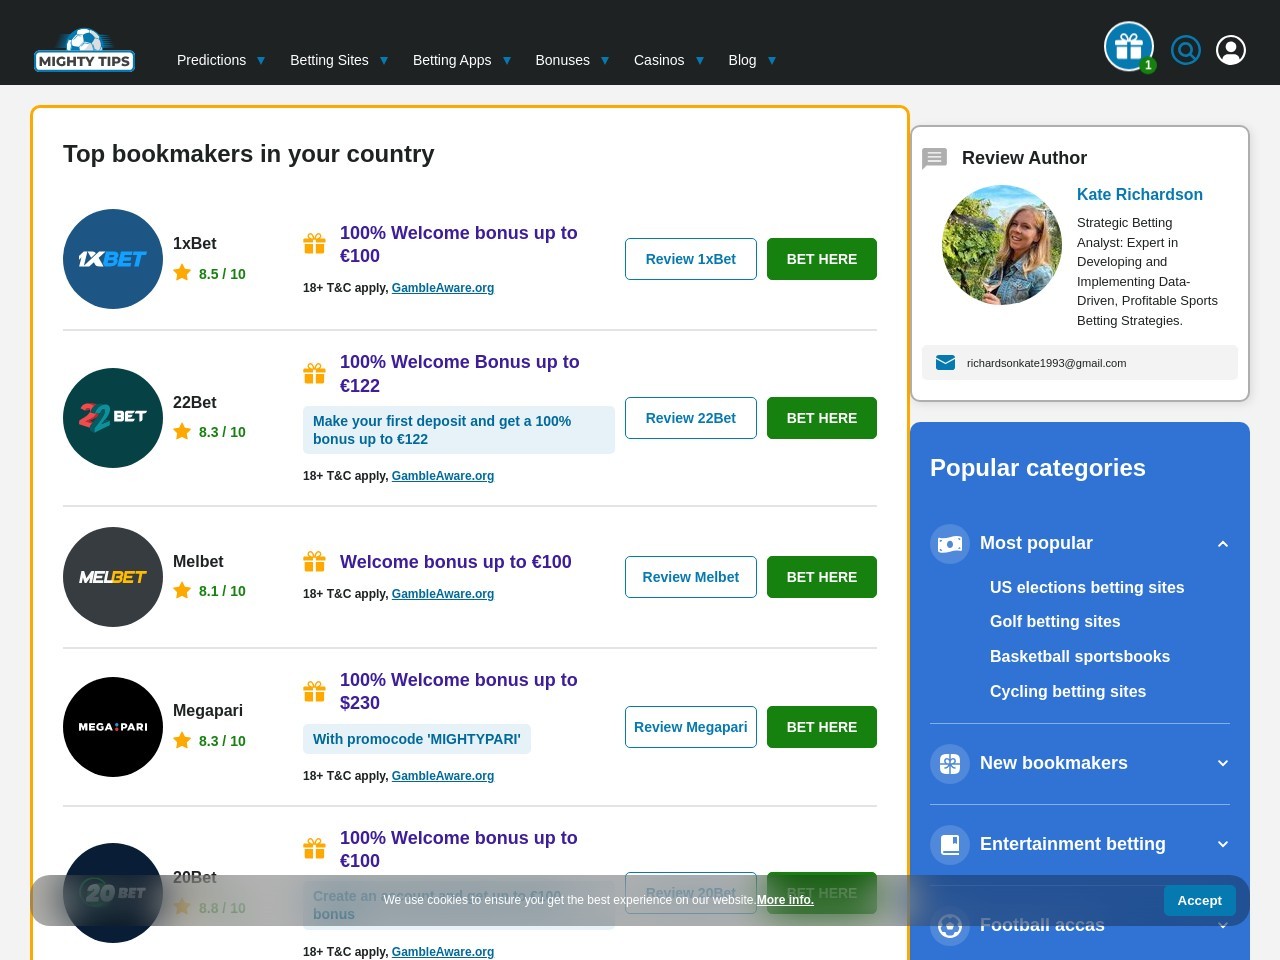The width and height of the screenshot is (1280, 960).
Task: Click BET HERE for Melbet
Action: coord(822,577)
